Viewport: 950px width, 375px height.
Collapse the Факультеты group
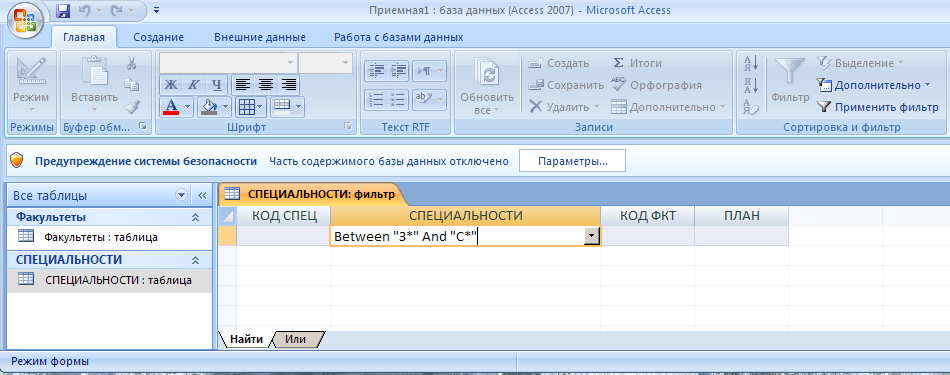coord(195,217)
